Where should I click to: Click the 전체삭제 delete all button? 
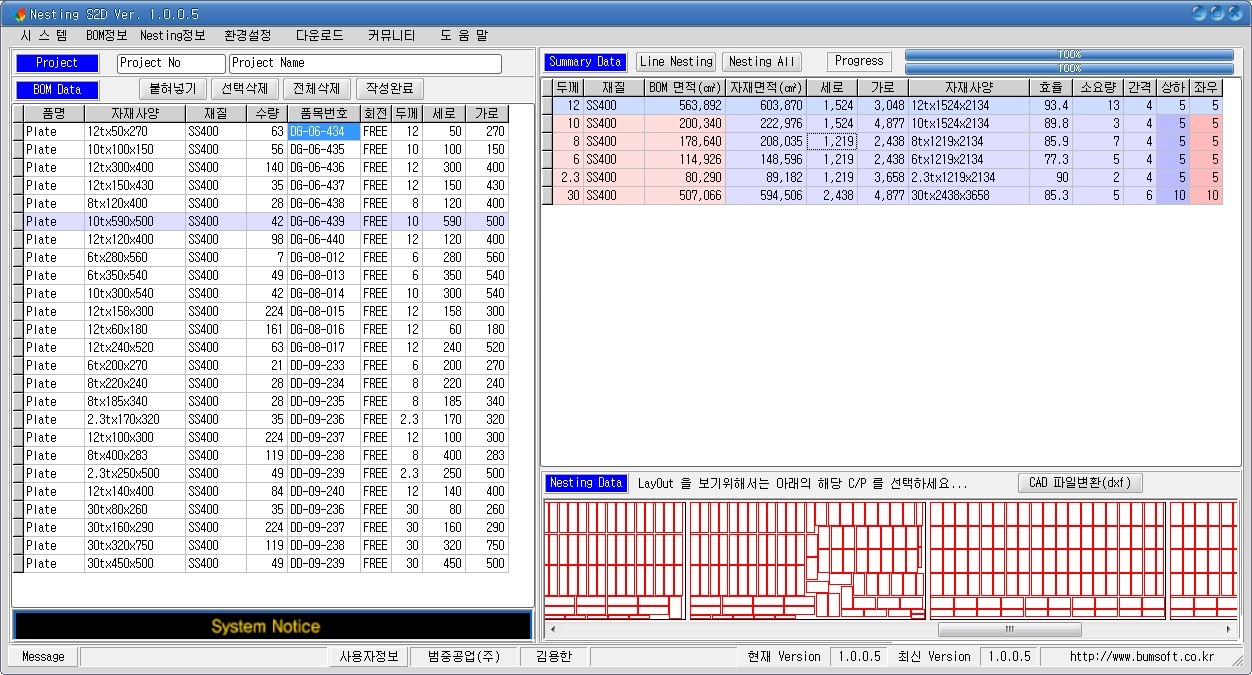point(317,89)
